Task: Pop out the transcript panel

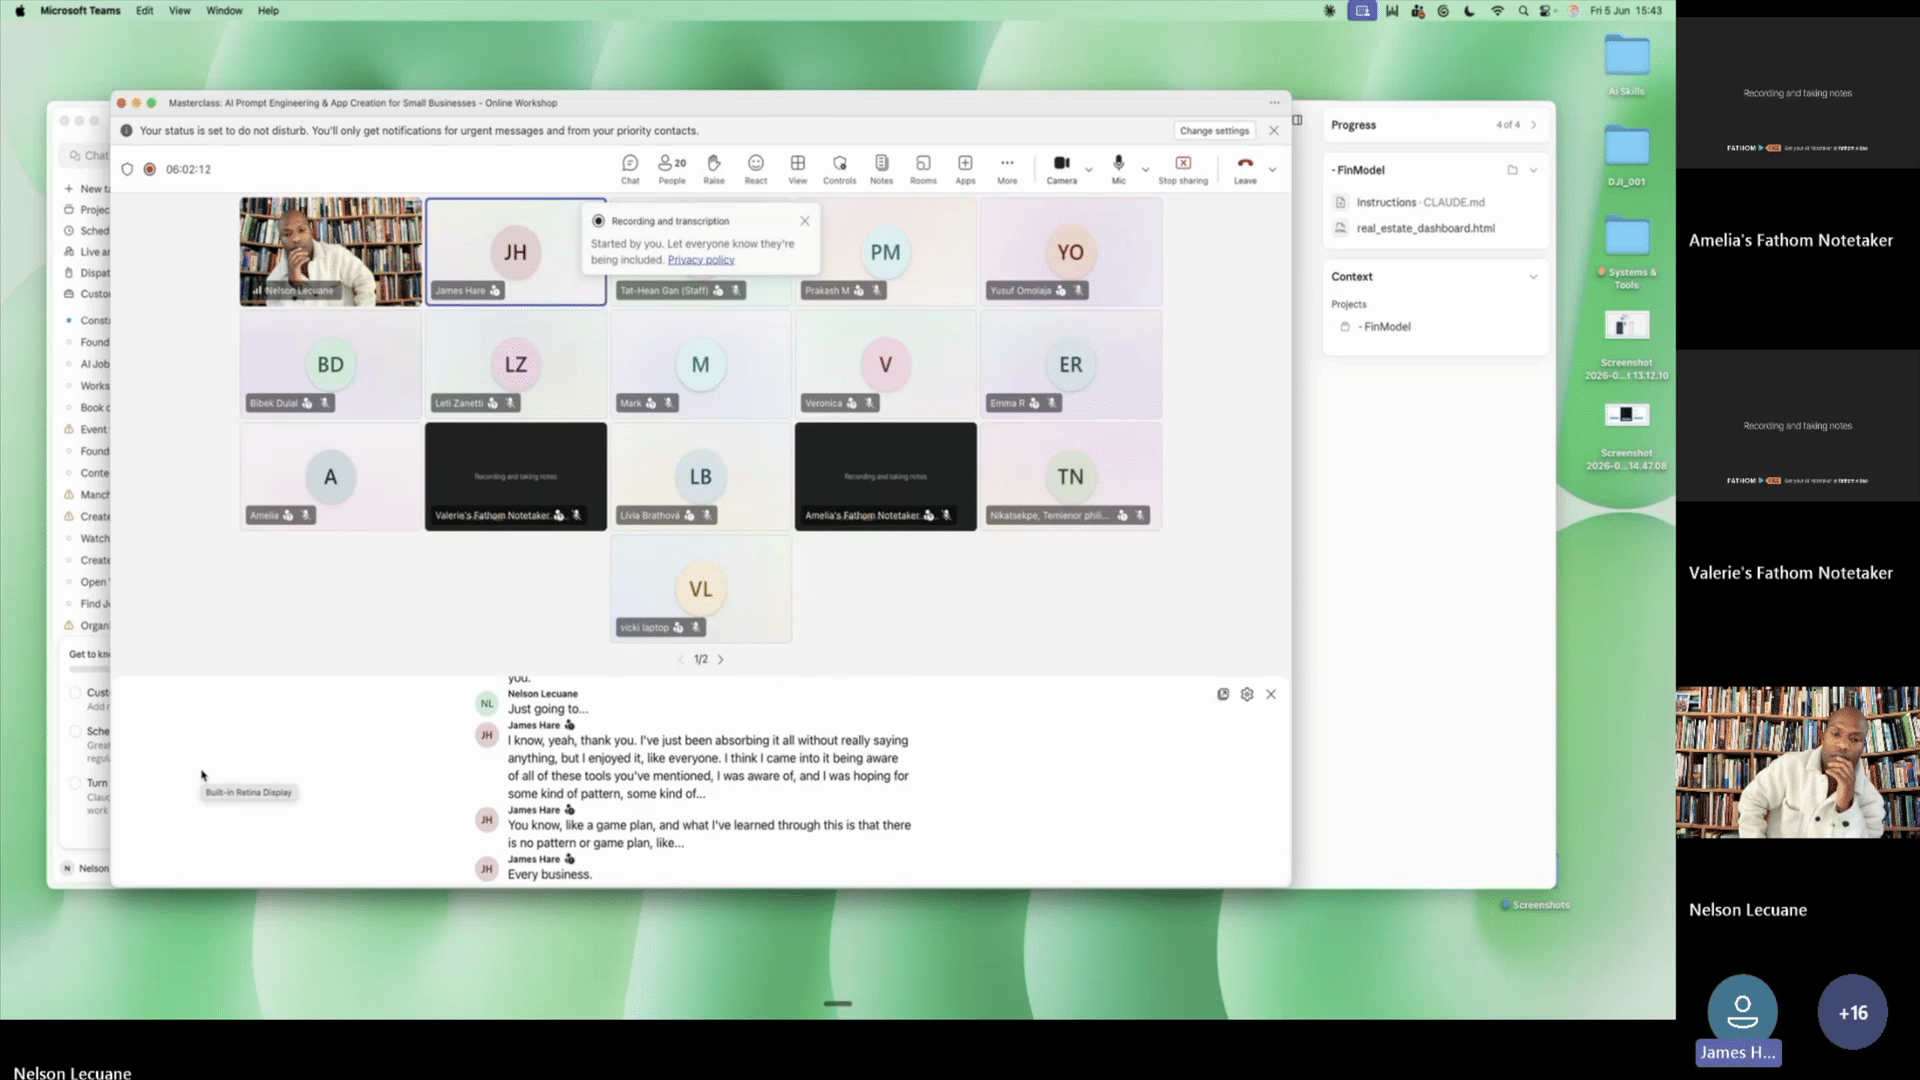Action: pyautogui.click(x=1223, y=694)
